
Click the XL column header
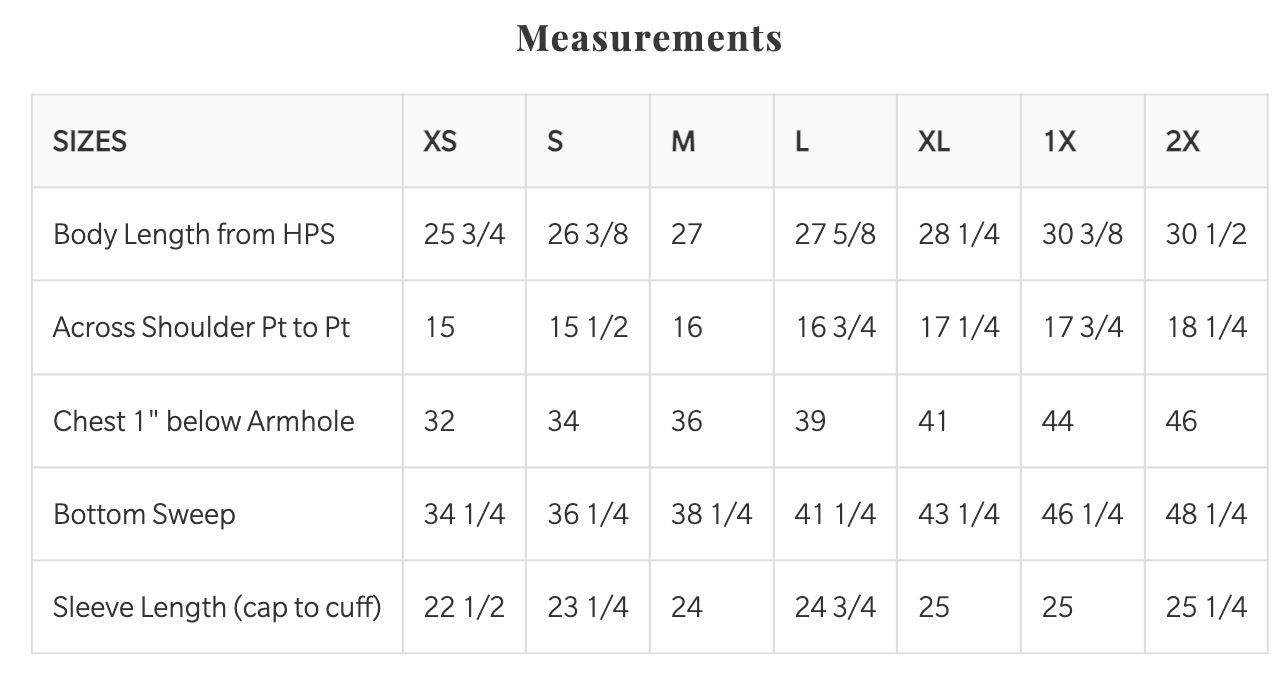[934, 141]
